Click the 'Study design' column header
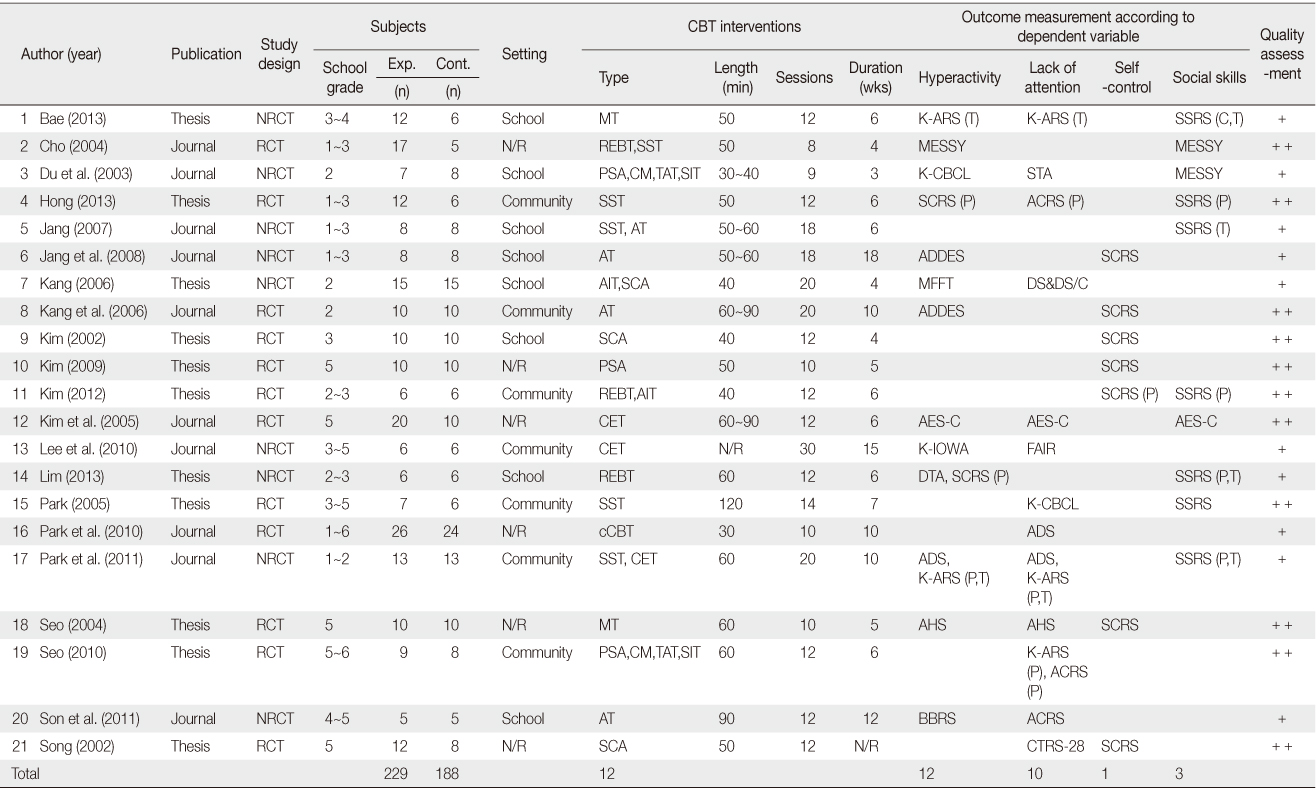This screenshot has height=791, width=1316. [279, 54]
